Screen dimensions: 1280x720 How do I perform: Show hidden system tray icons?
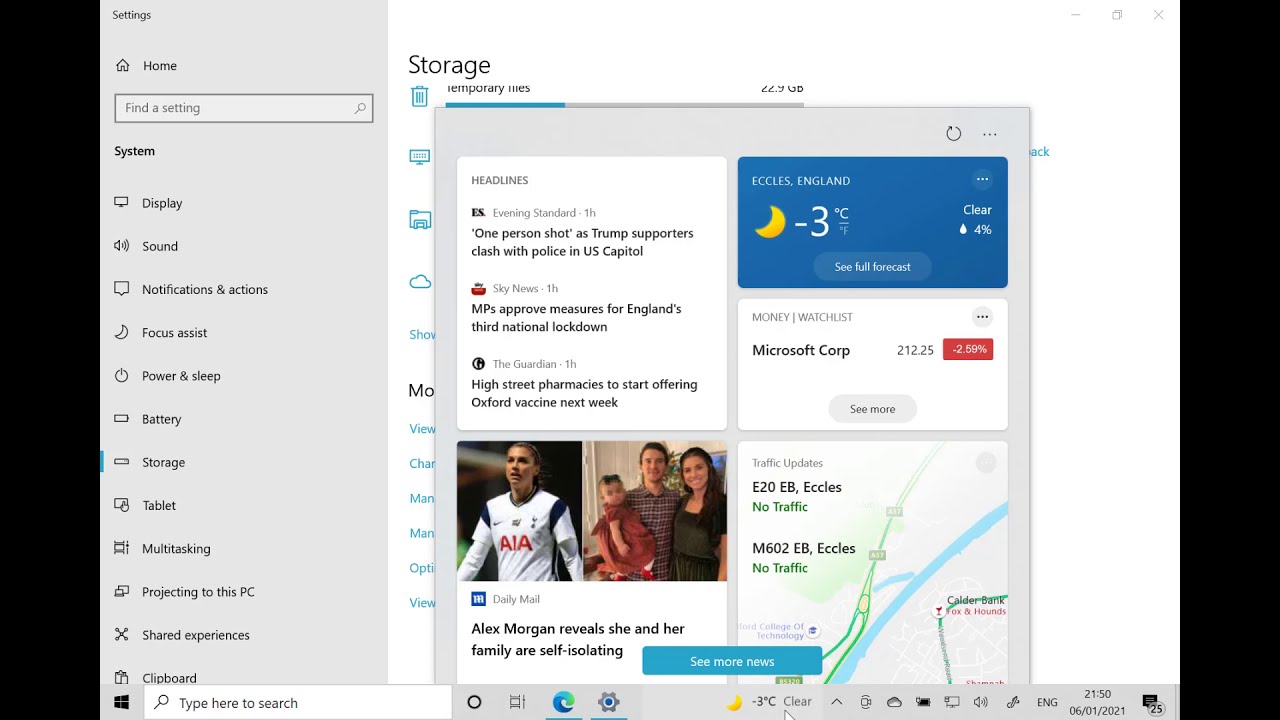[x=837, y=702]
